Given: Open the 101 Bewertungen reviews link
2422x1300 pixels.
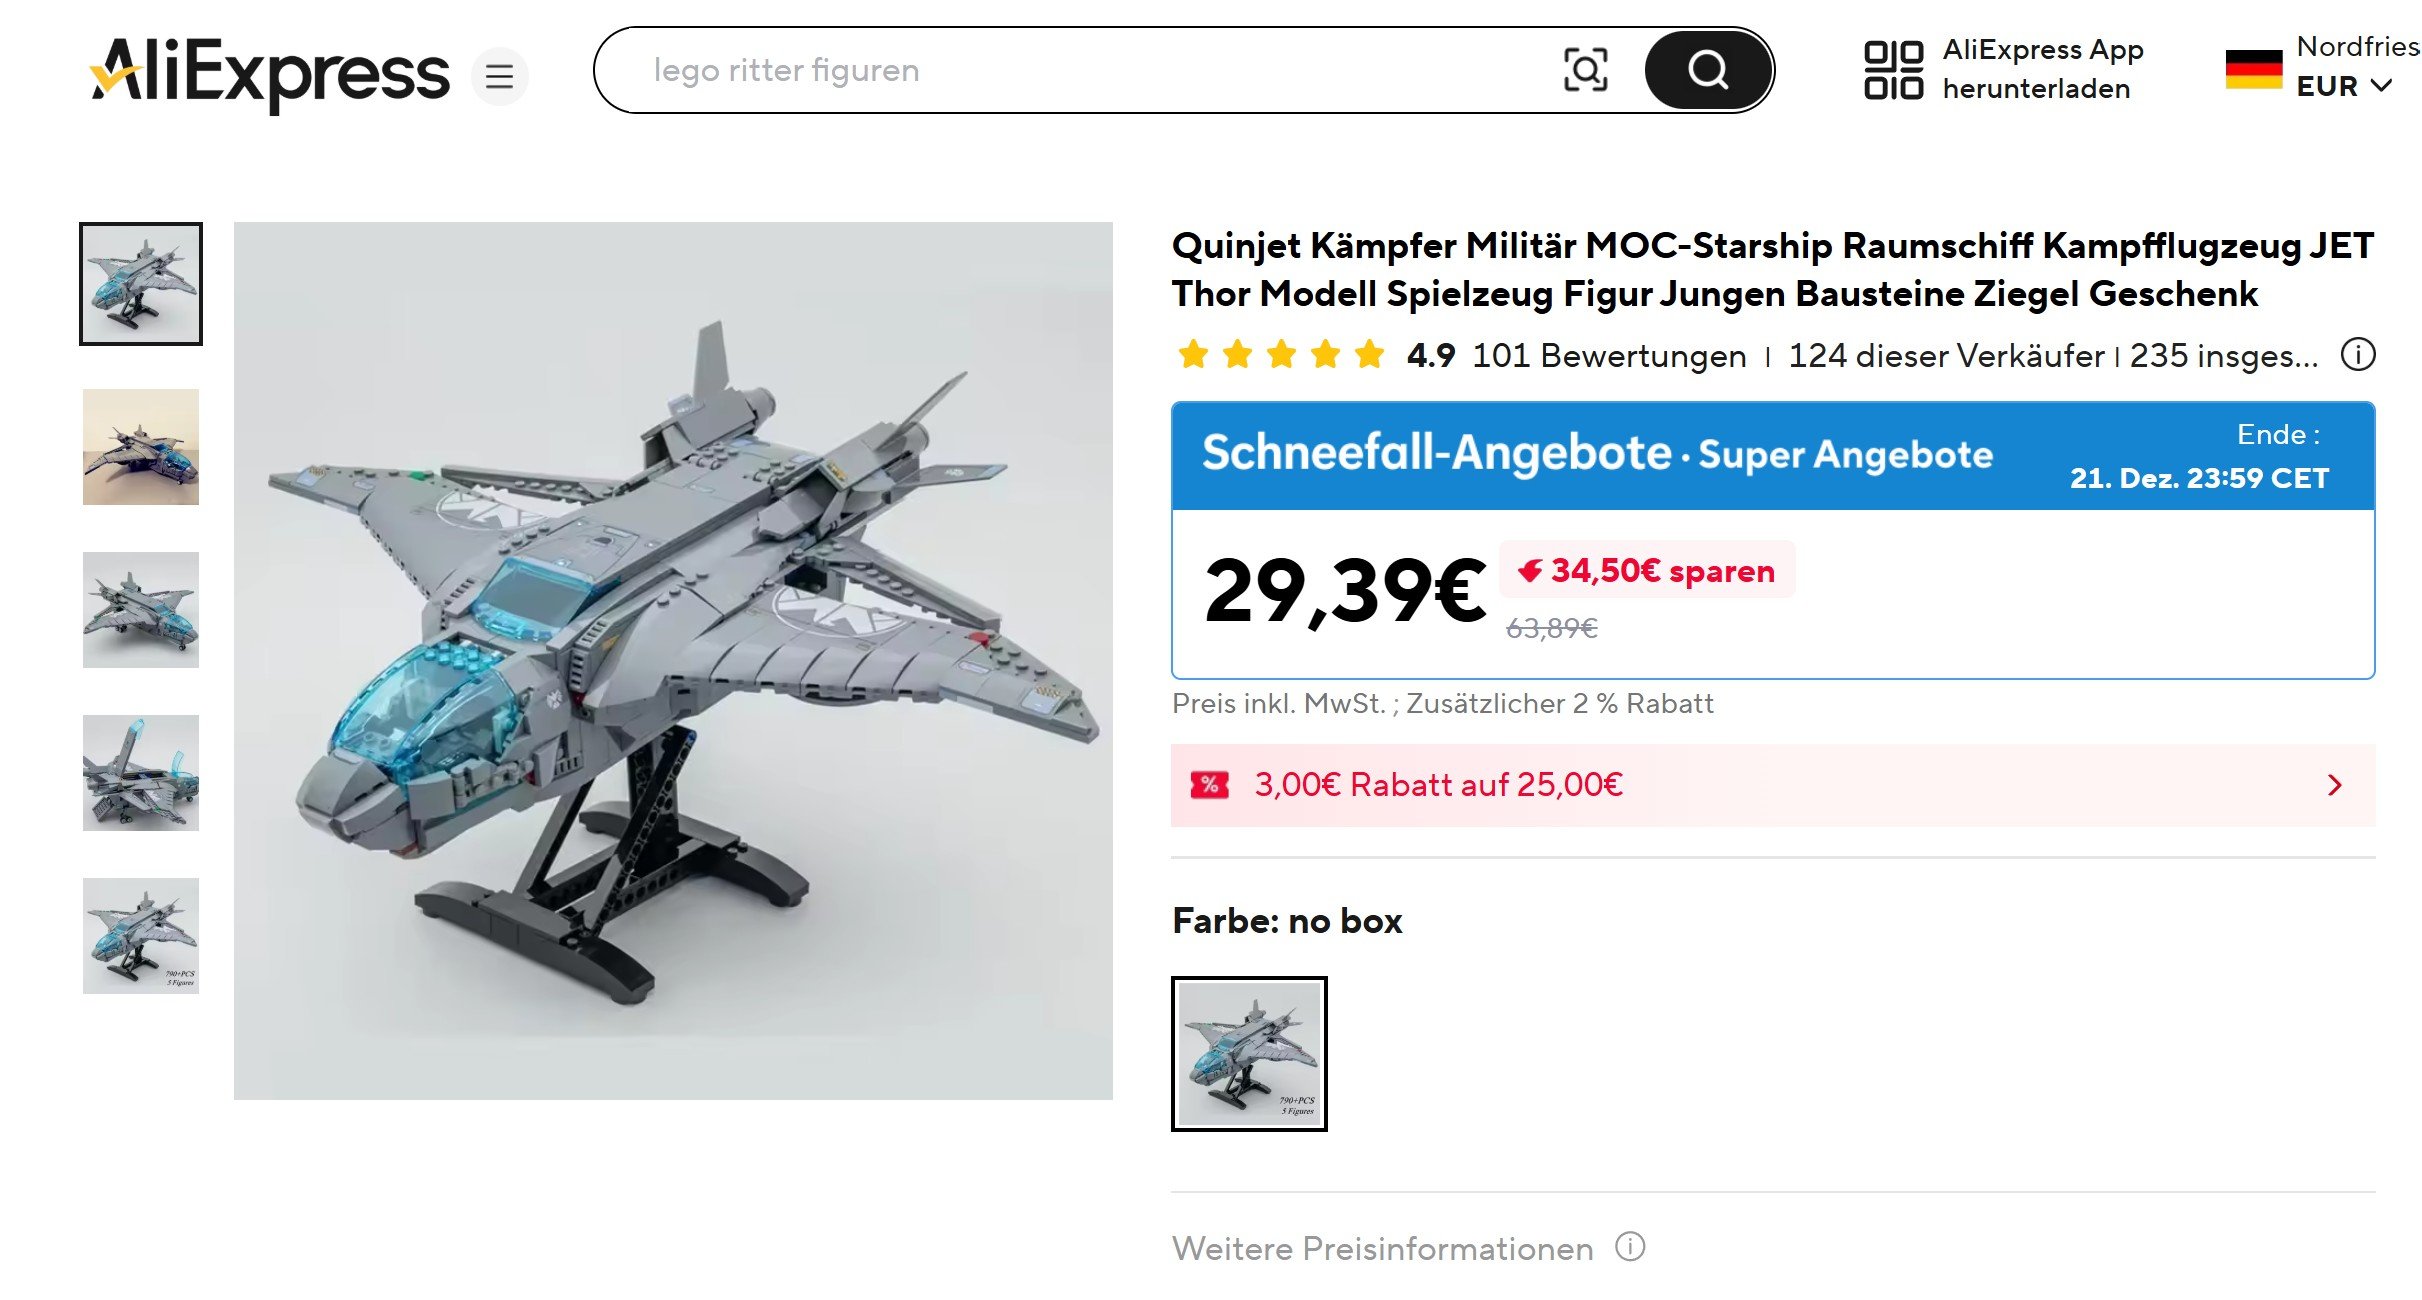Looking at the screenshot, I should [x=1609, y=356].
